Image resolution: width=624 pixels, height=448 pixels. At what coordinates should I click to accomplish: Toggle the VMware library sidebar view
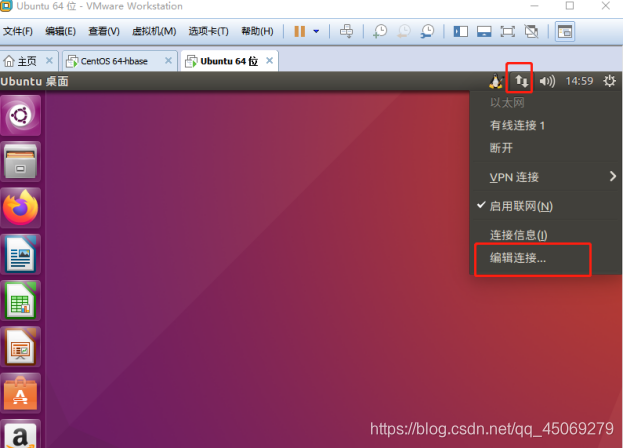point(460,31)
